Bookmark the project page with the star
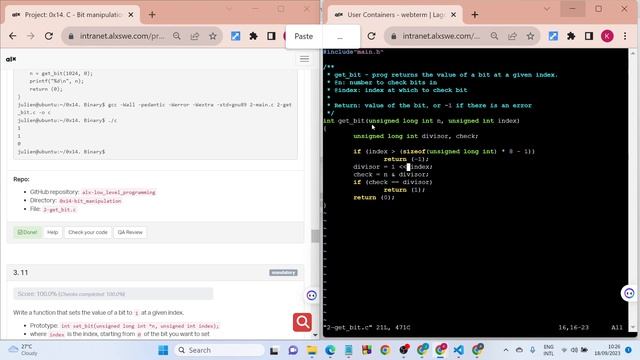The image size is (640, 360). [213, 36]
